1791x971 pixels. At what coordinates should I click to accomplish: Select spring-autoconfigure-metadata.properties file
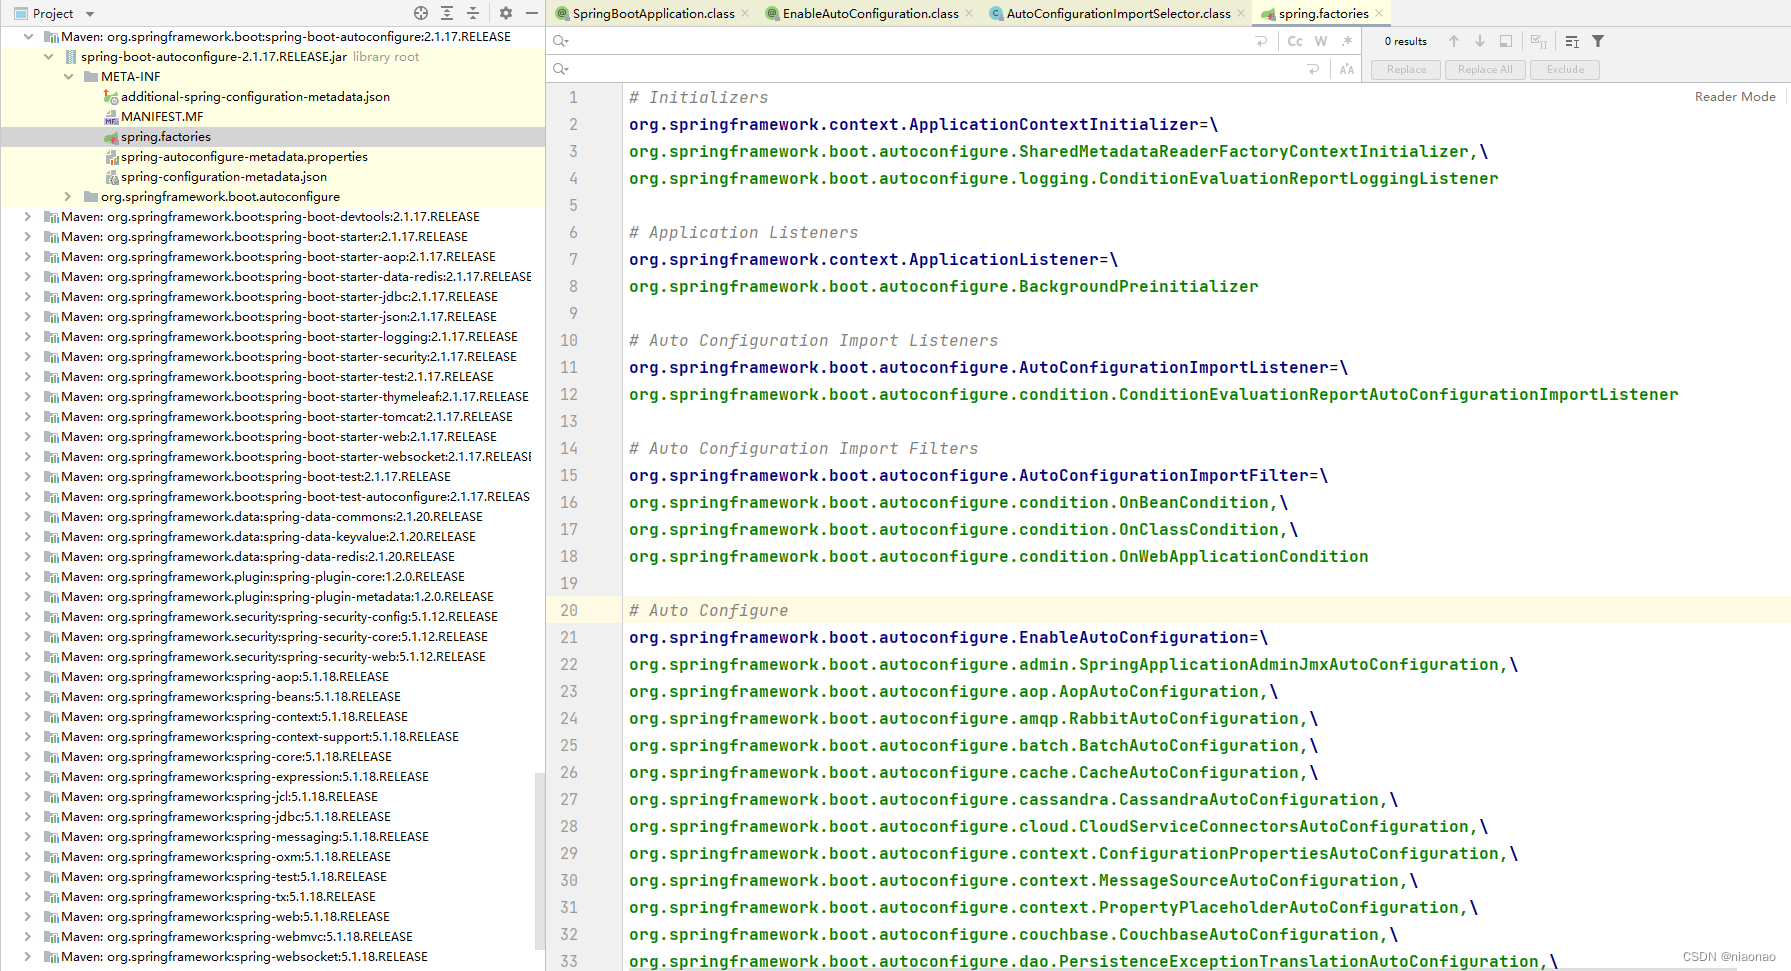coord(244,156)
